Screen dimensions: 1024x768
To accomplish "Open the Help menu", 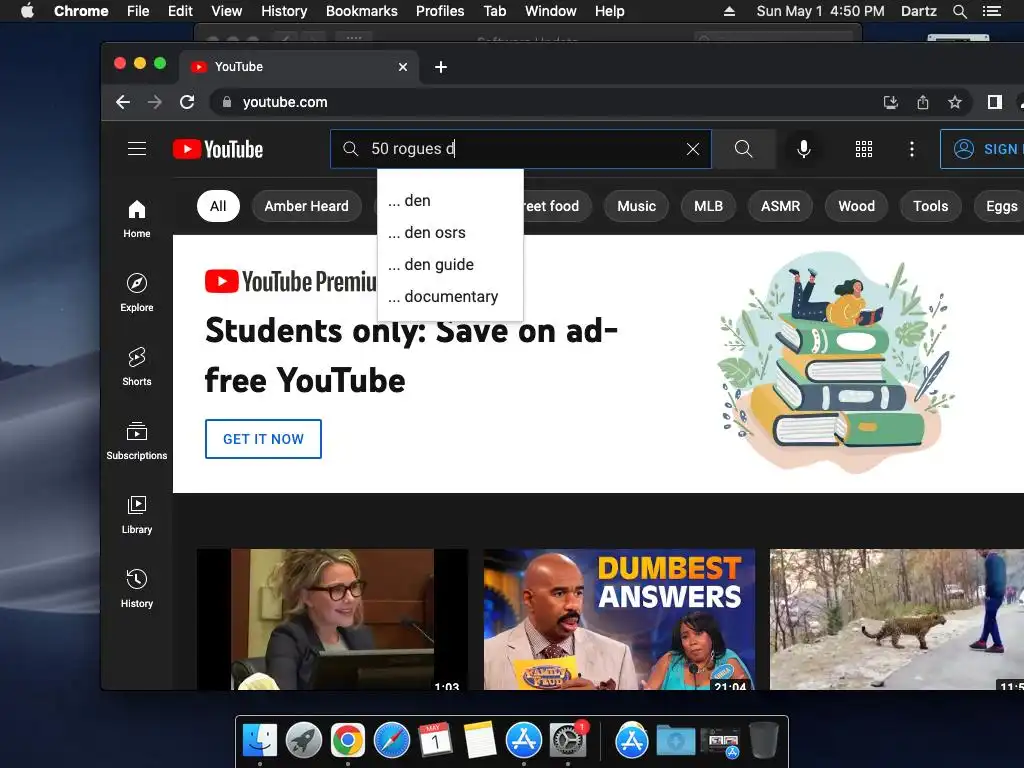I will 609,11.
